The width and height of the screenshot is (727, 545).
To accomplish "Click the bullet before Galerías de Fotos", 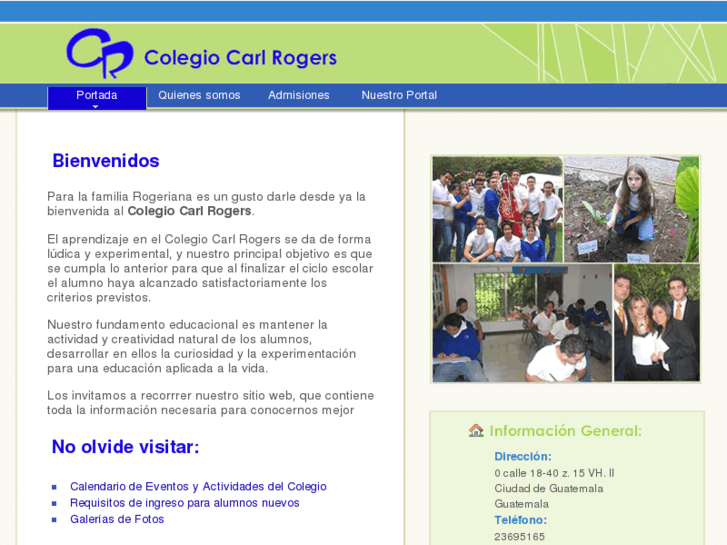I will [54, 520].
